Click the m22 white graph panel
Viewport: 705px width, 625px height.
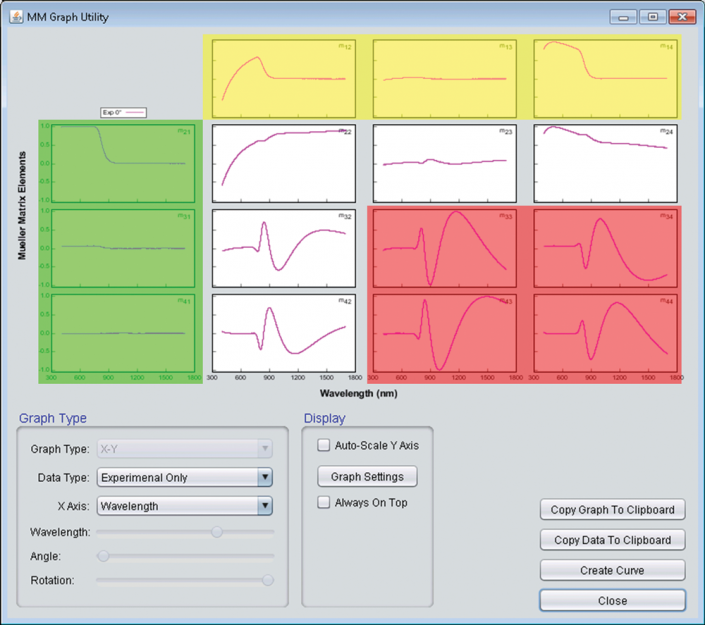click(x=283, y=158)
